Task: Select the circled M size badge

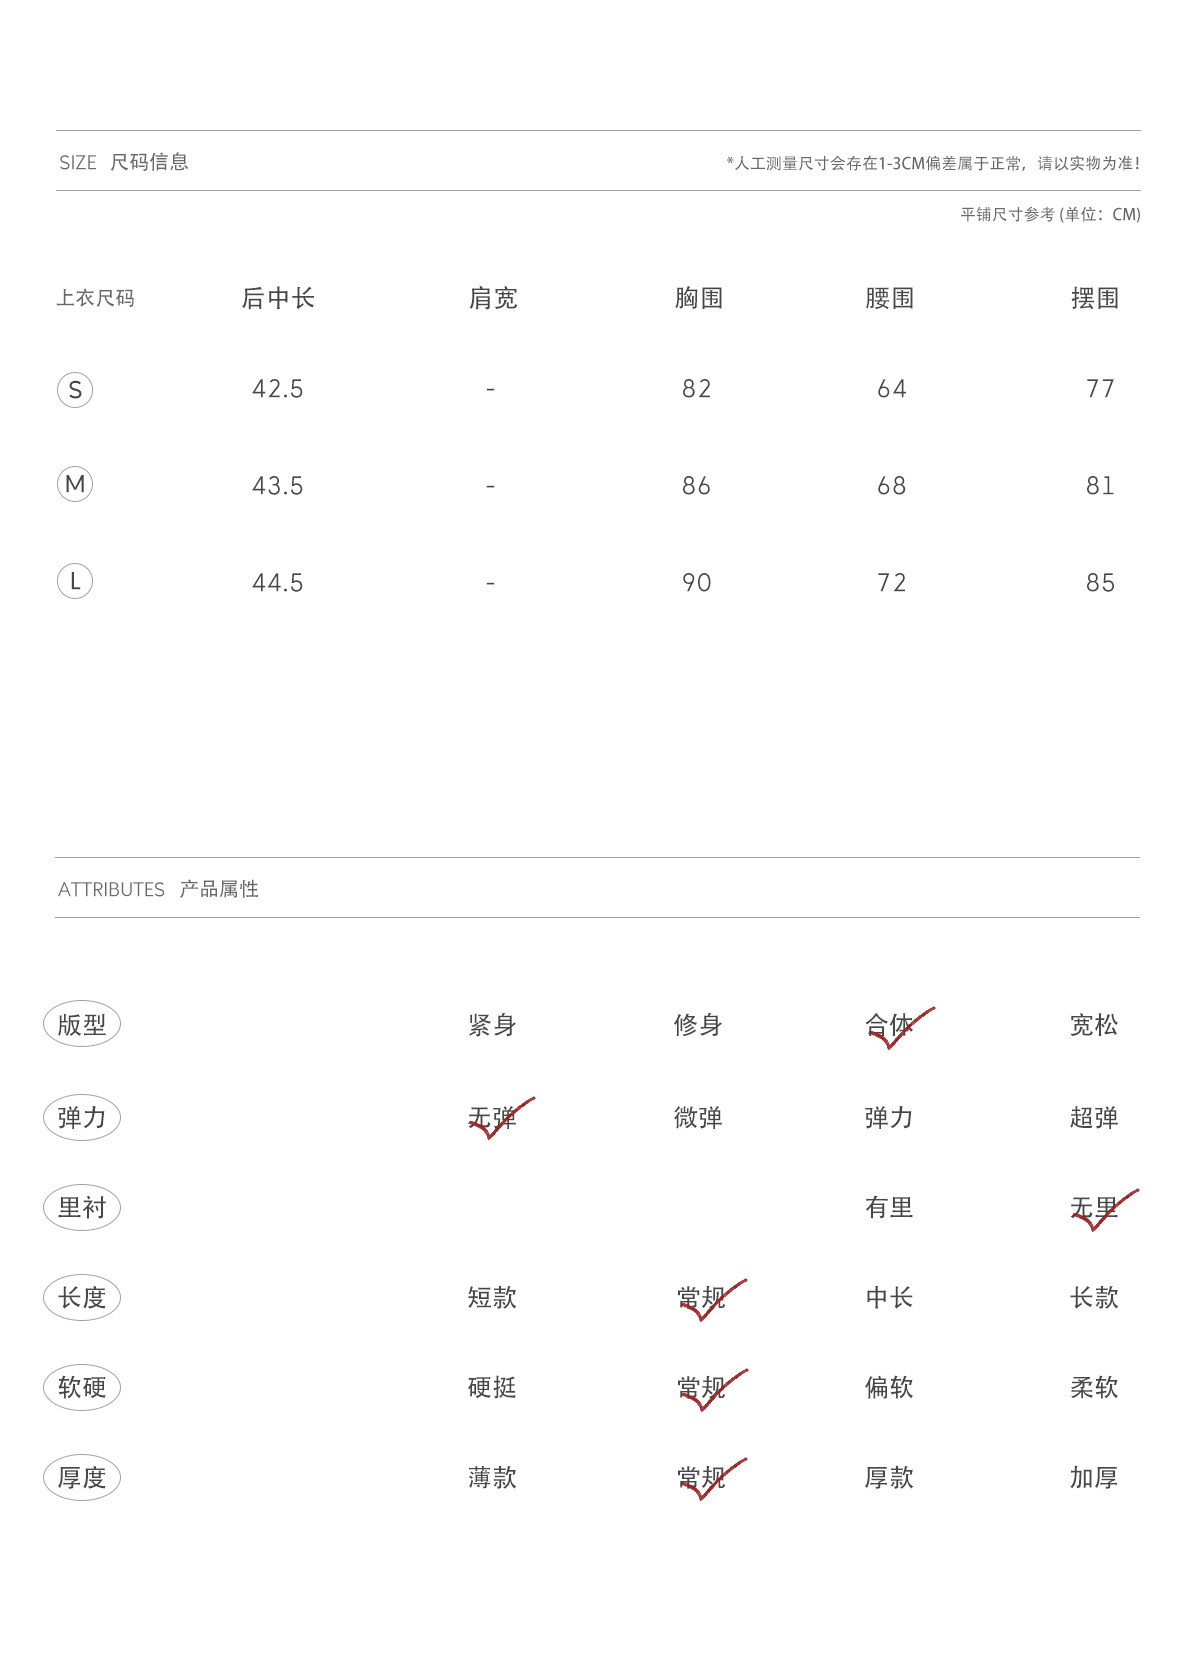Action: [x=75, y=484]
